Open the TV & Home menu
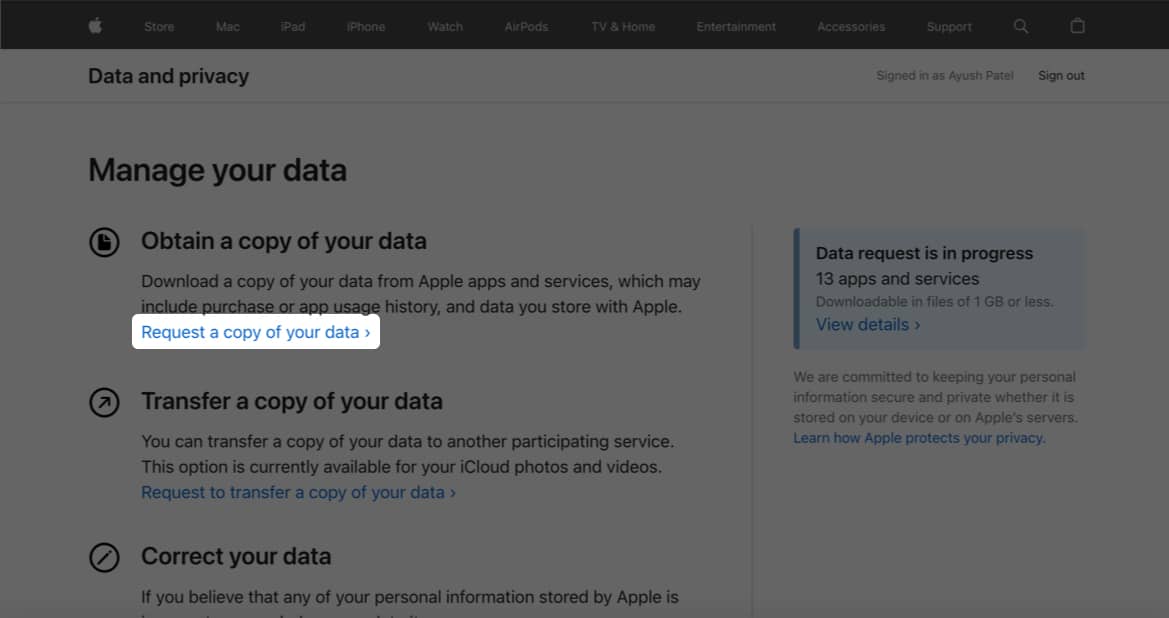Screen dimensions: 1169x618 pos(623,27)
